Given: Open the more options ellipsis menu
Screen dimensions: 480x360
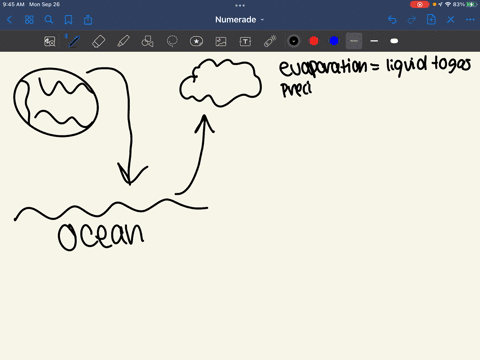Looking at the screenshot, I should click(470, 20).
